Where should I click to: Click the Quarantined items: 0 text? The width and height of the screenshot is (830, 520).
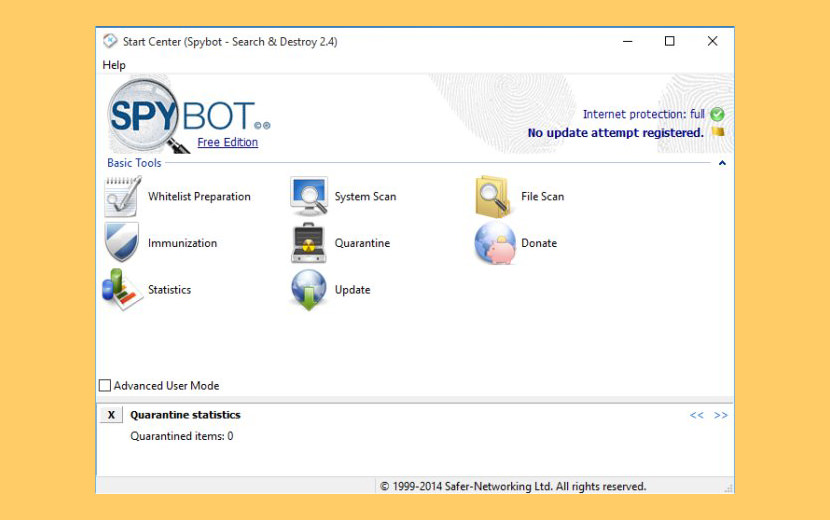click(182, 436)
